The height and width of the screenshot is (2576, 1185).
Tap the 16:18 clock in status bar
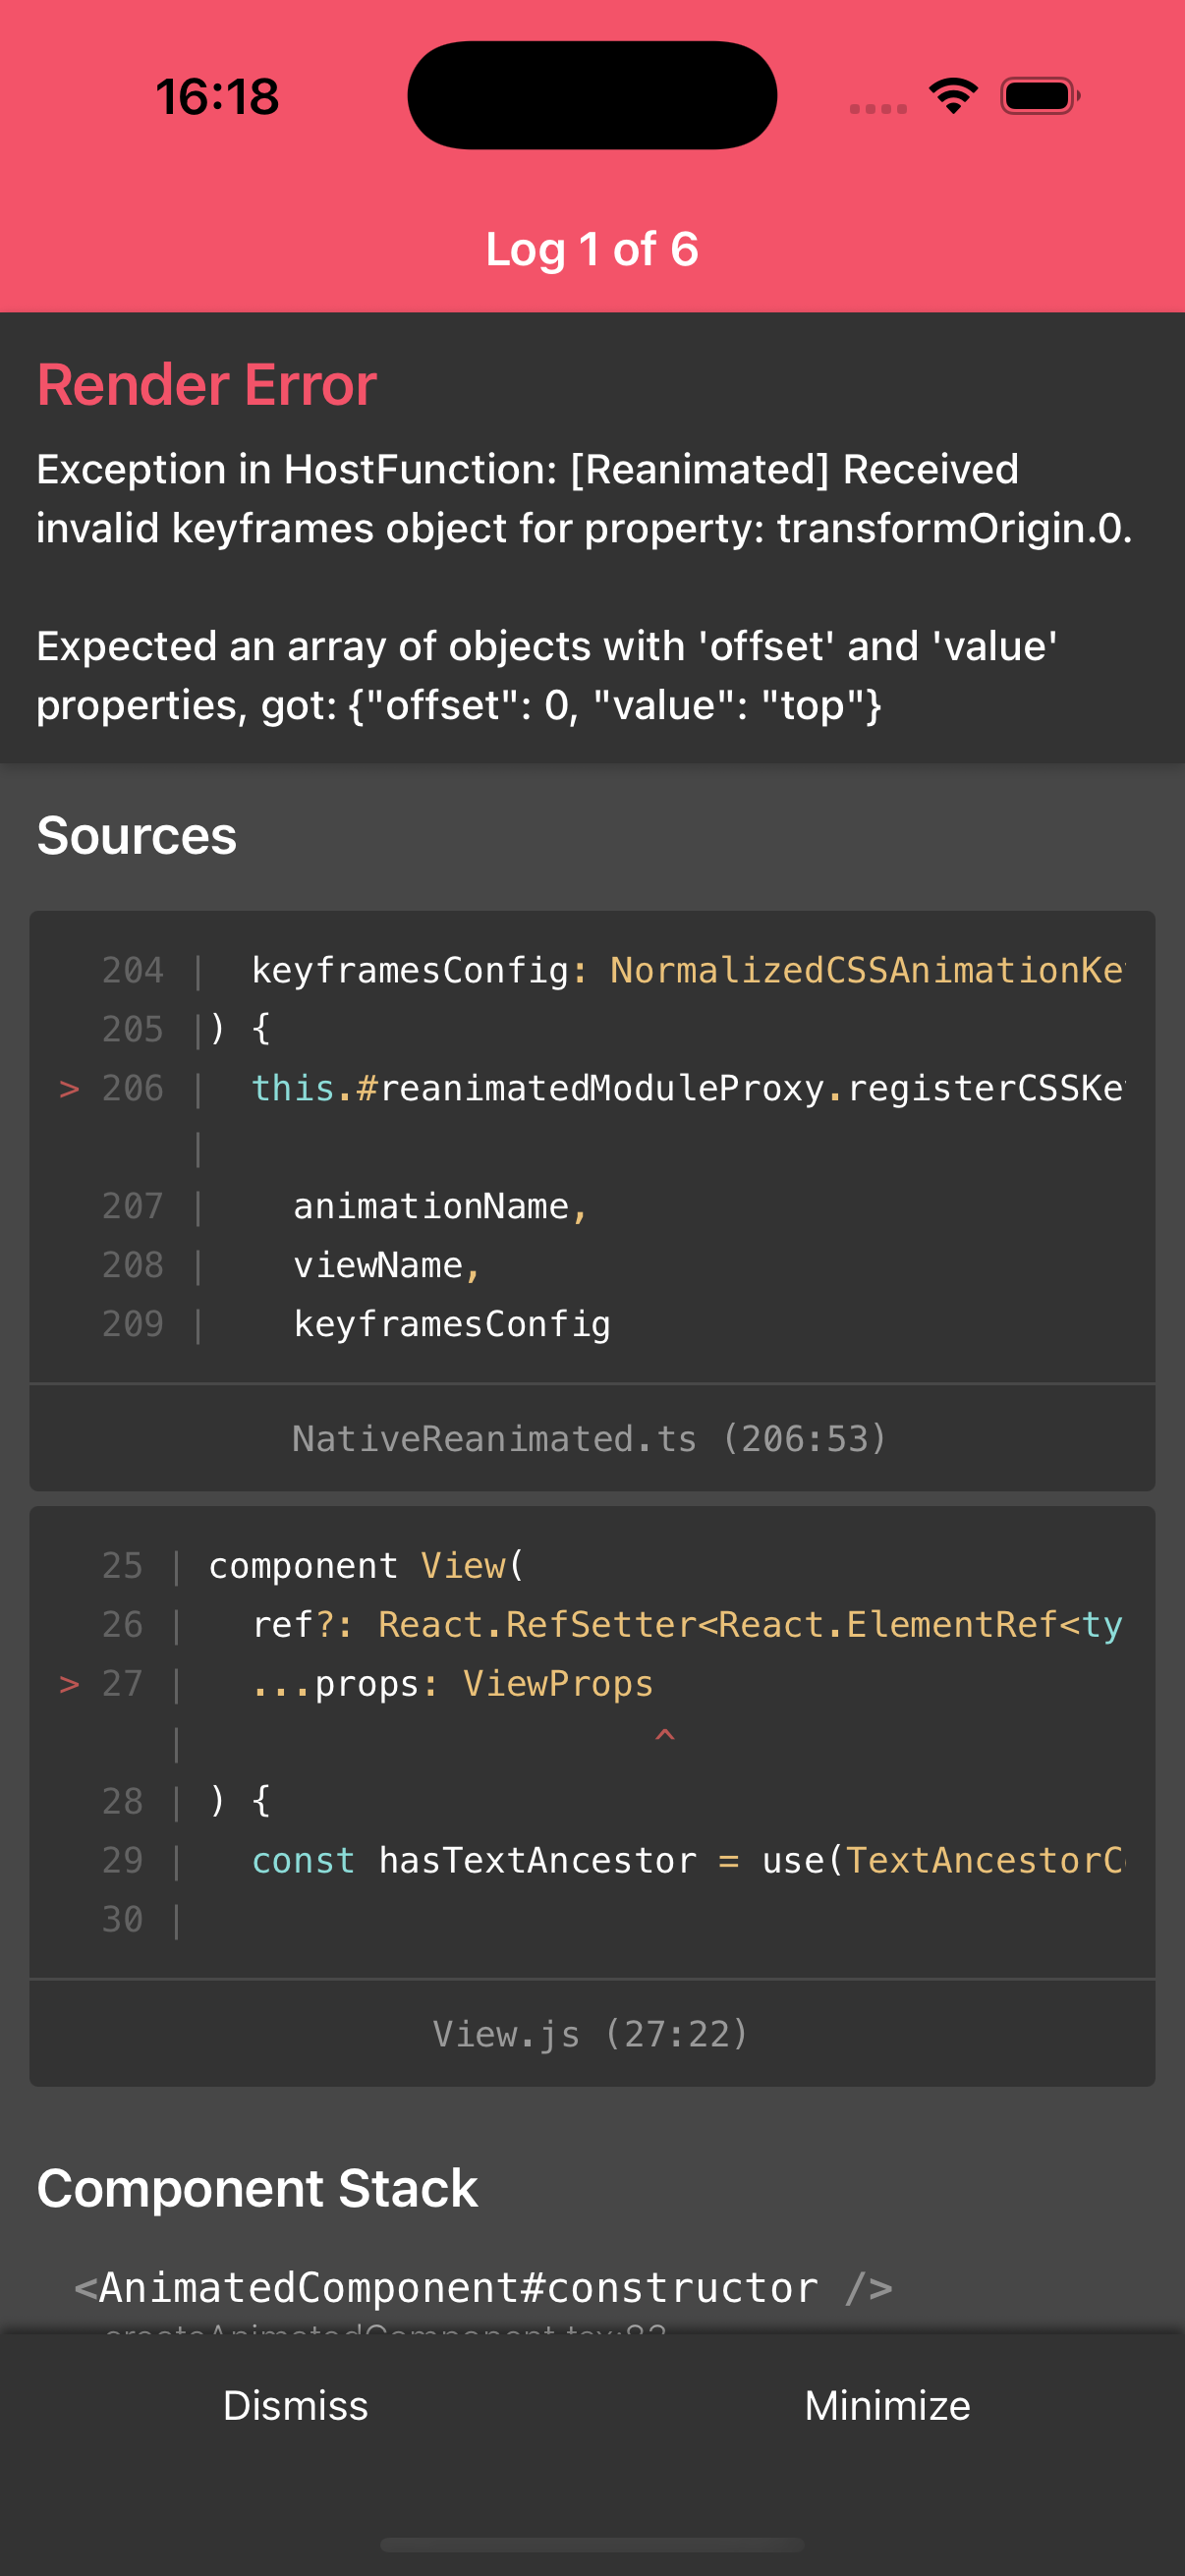click(217, 97)
